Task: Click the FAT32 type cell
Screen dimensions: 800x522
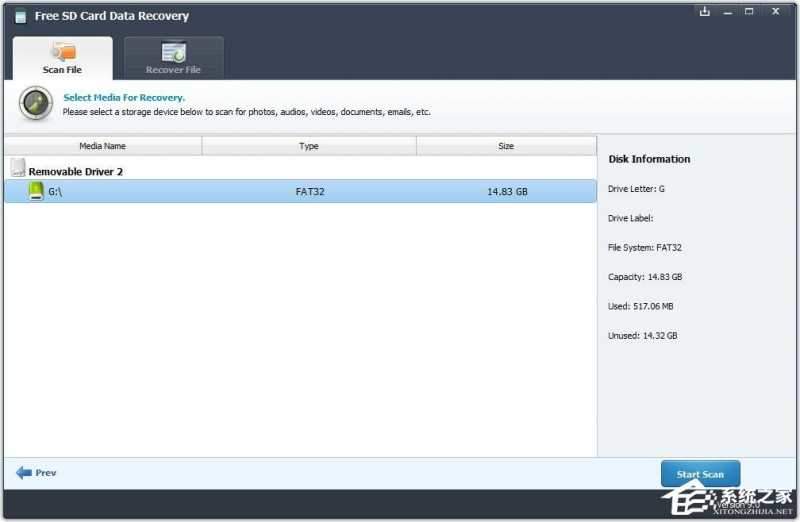Action: pos(310,191)
